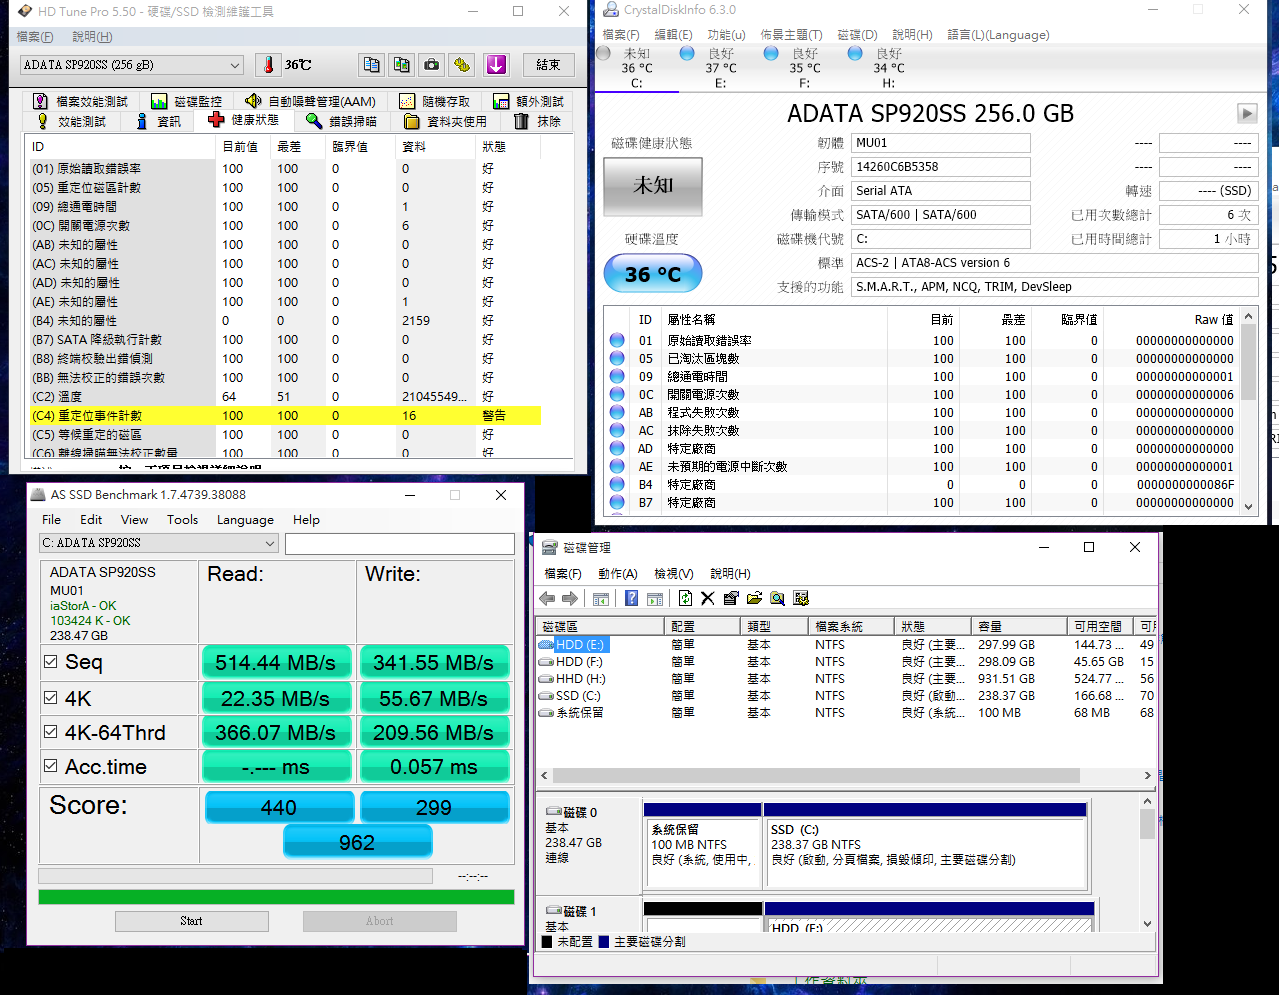Image resolution: width=1279 pixels, height=995 pixels.
Task: Toggle the Acc.time benchmark checkbox
Action: tap(50, 767)
